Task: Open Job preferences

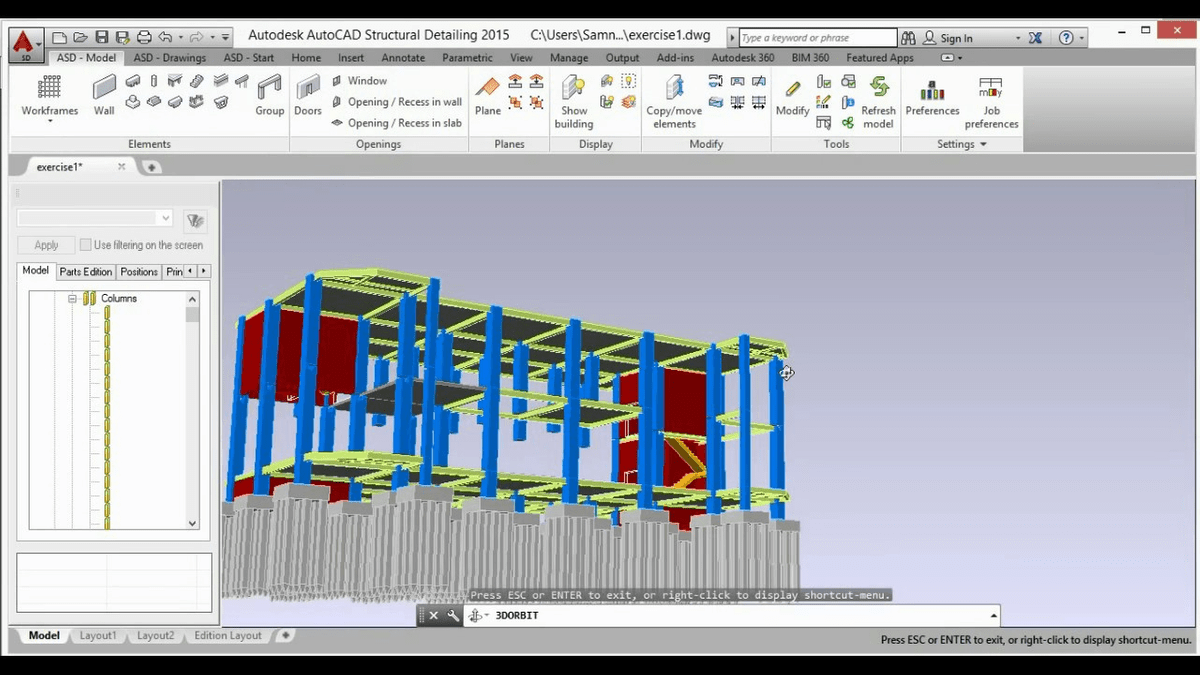Action: pos(991,102)
